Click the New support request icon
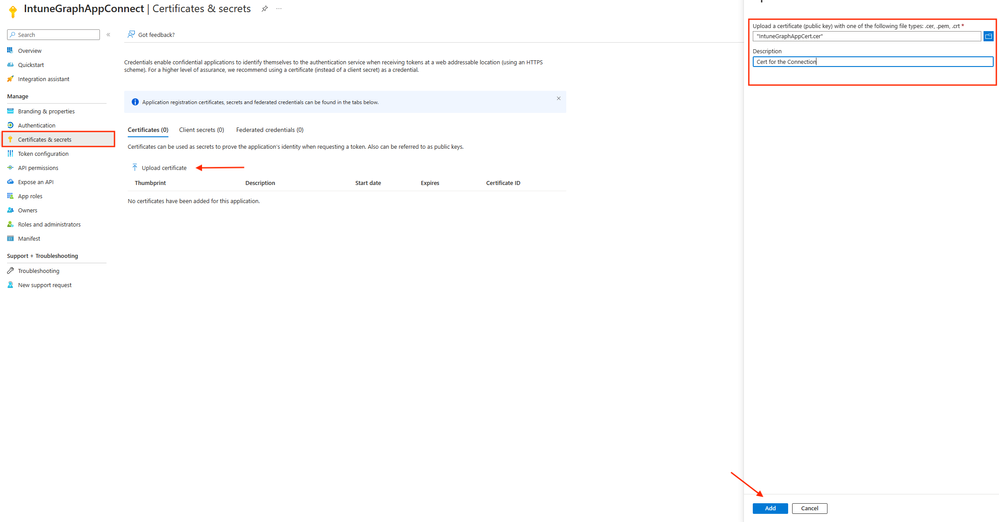Image resolution: width=999 pixels, height=522 pixels. 10,285
